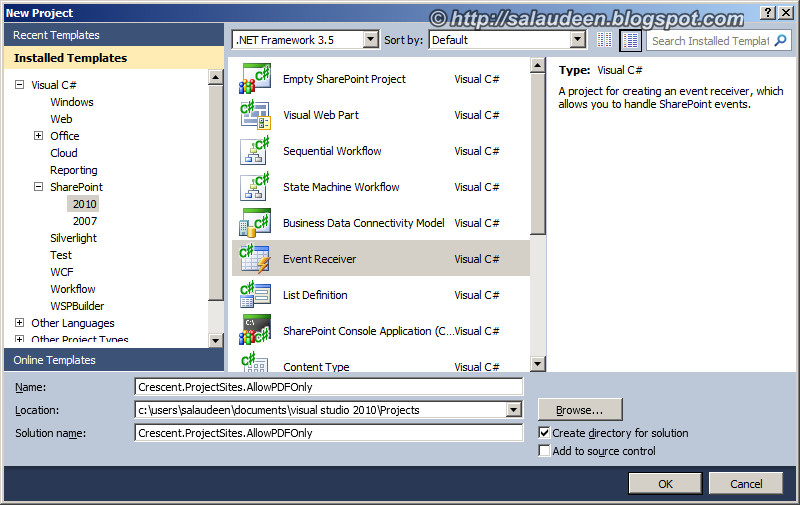Select Test in the templates tree
The image size is (800, 505).
click(x=61, y=255)
